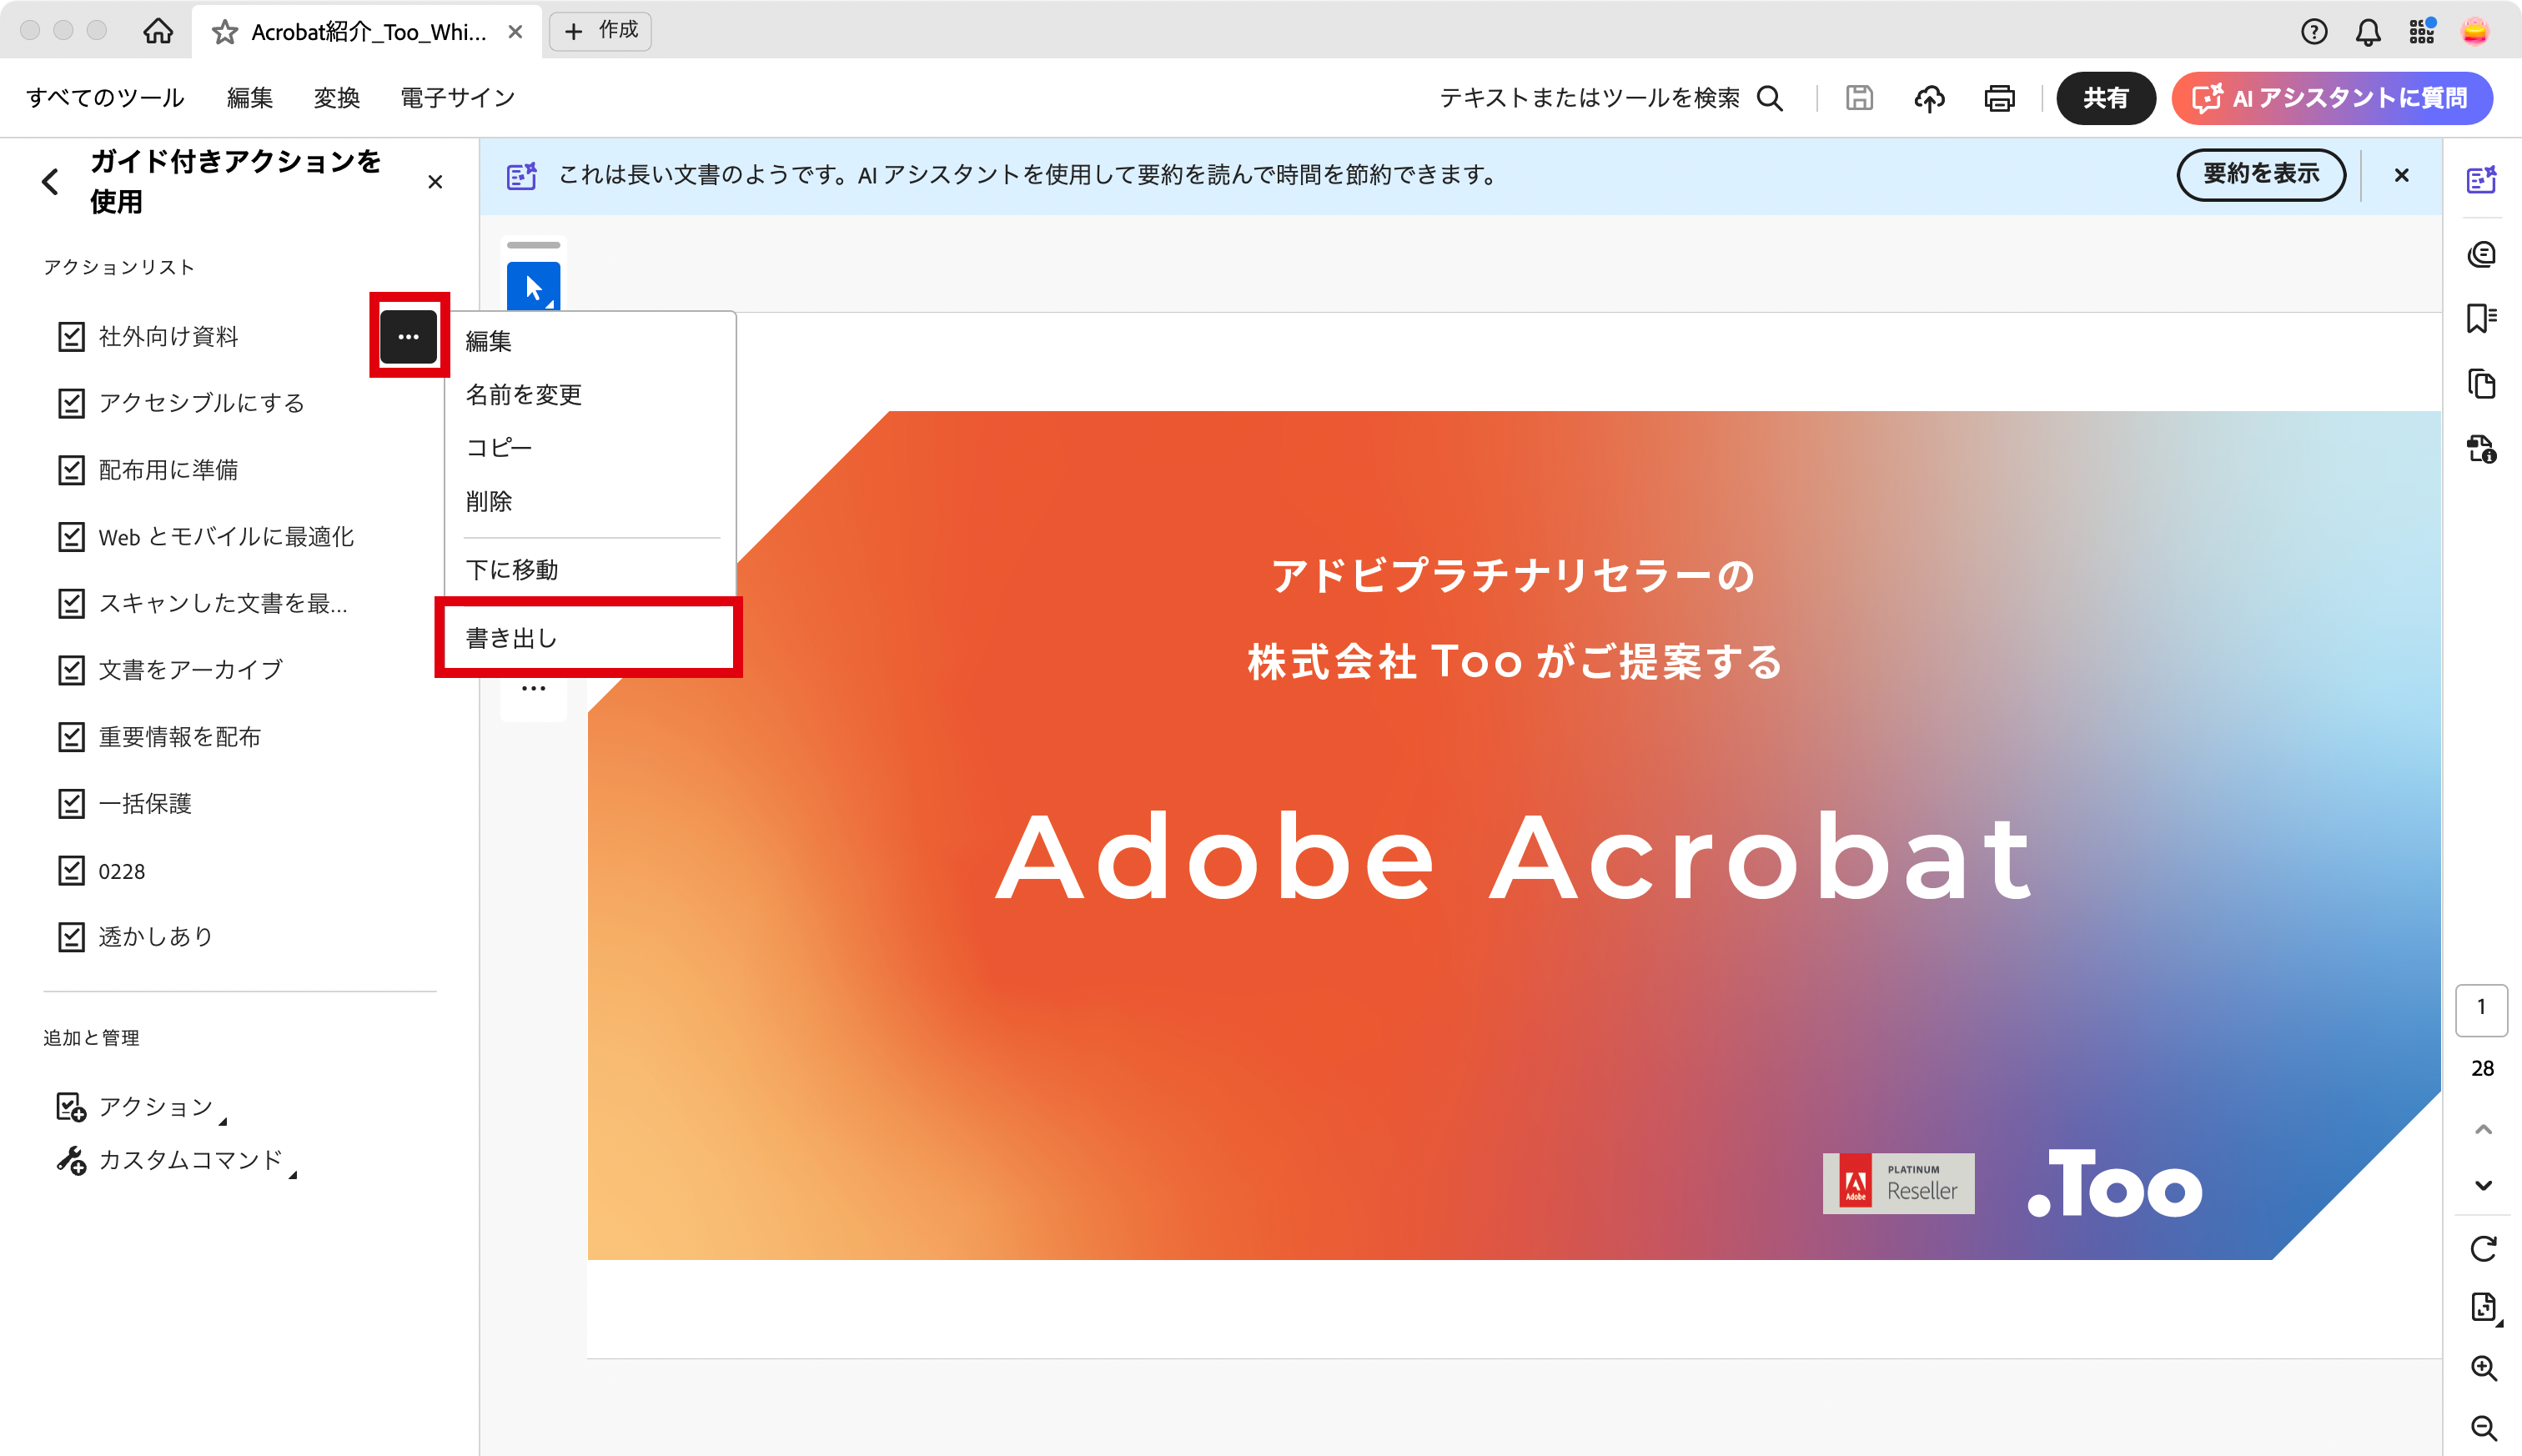Choose 名前を変更 from context menu
2522x1456 pixels.
click(x=524, y=395)
